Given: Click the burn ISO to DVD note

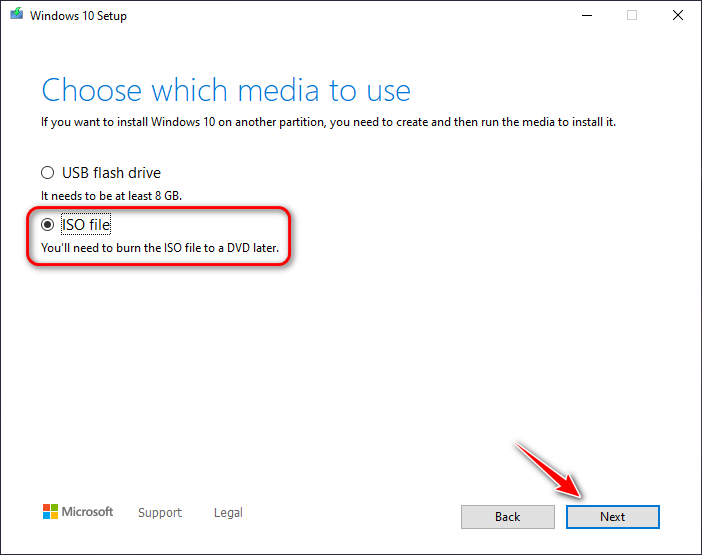Looking at the screenshot, I should point(159,247).
